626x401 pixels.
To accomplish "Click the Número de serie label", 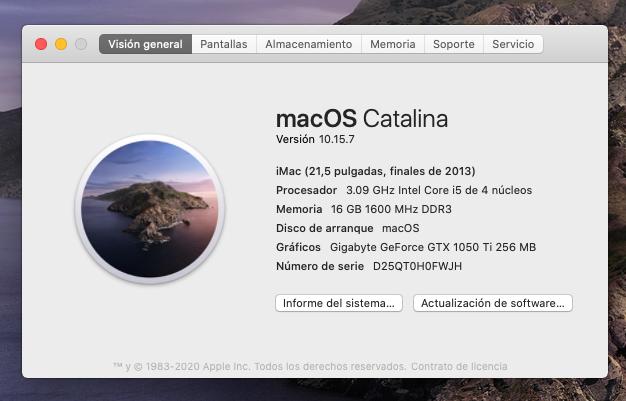I will pos(320,266).
